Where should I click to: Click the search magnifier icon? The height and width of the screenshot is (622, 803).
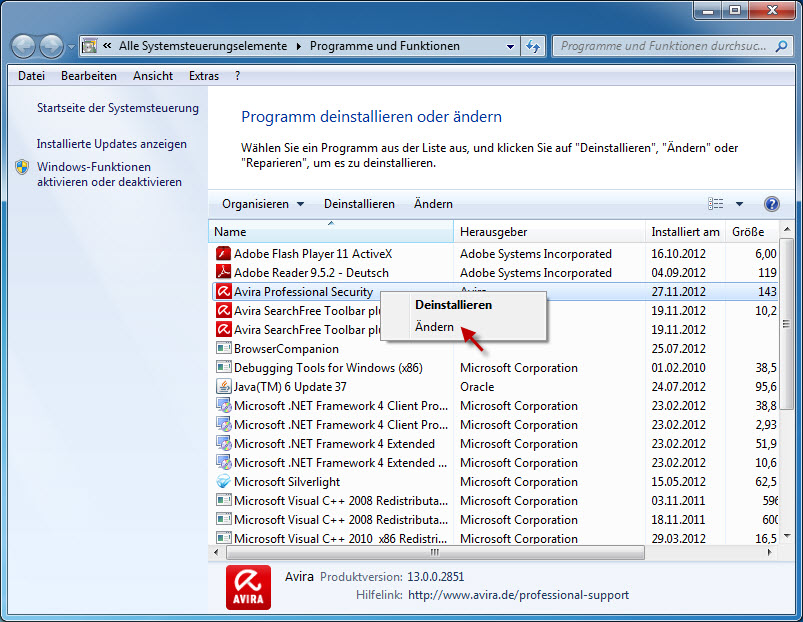pos(781,46)
